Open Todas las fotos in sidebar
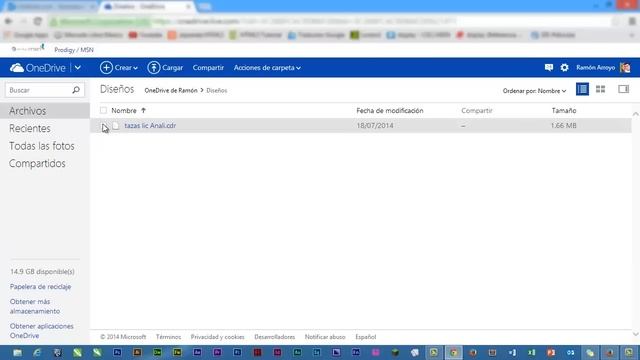 (x=42, y=146)
